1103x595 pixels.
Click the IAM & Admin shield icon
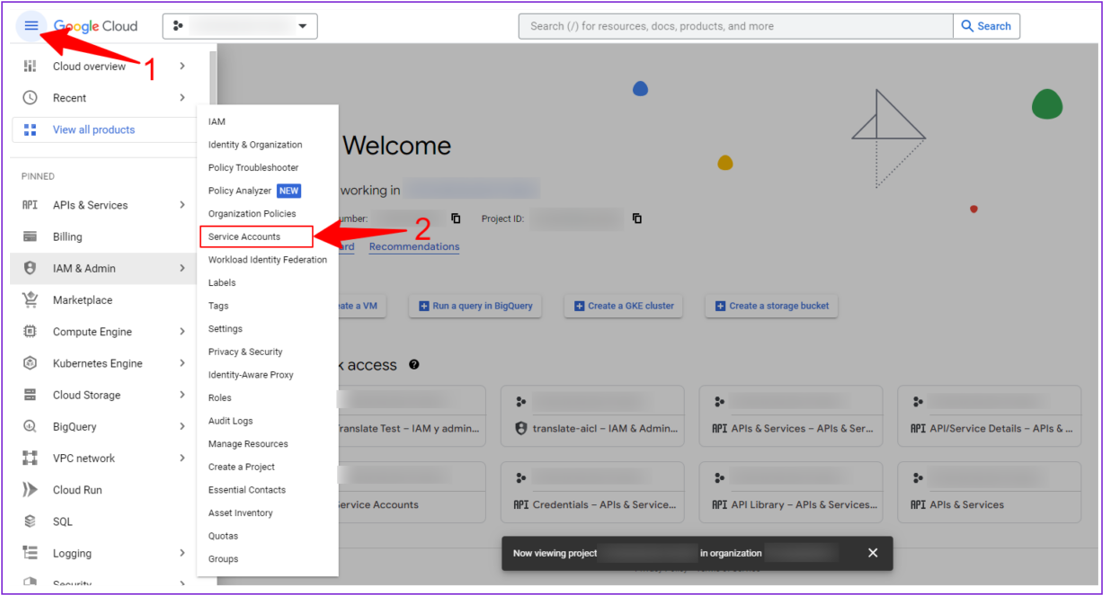click(30, 268)
